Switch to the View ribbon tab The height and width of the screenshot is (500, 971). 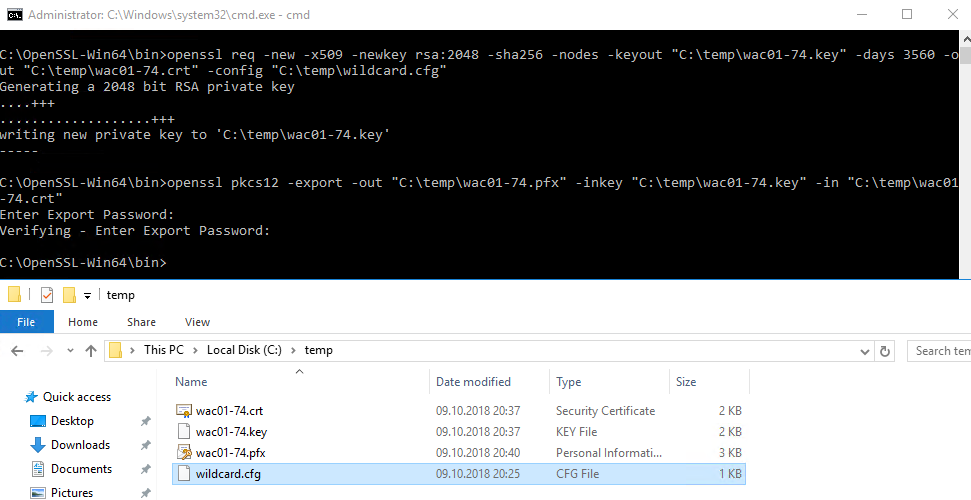coord(197,322)
